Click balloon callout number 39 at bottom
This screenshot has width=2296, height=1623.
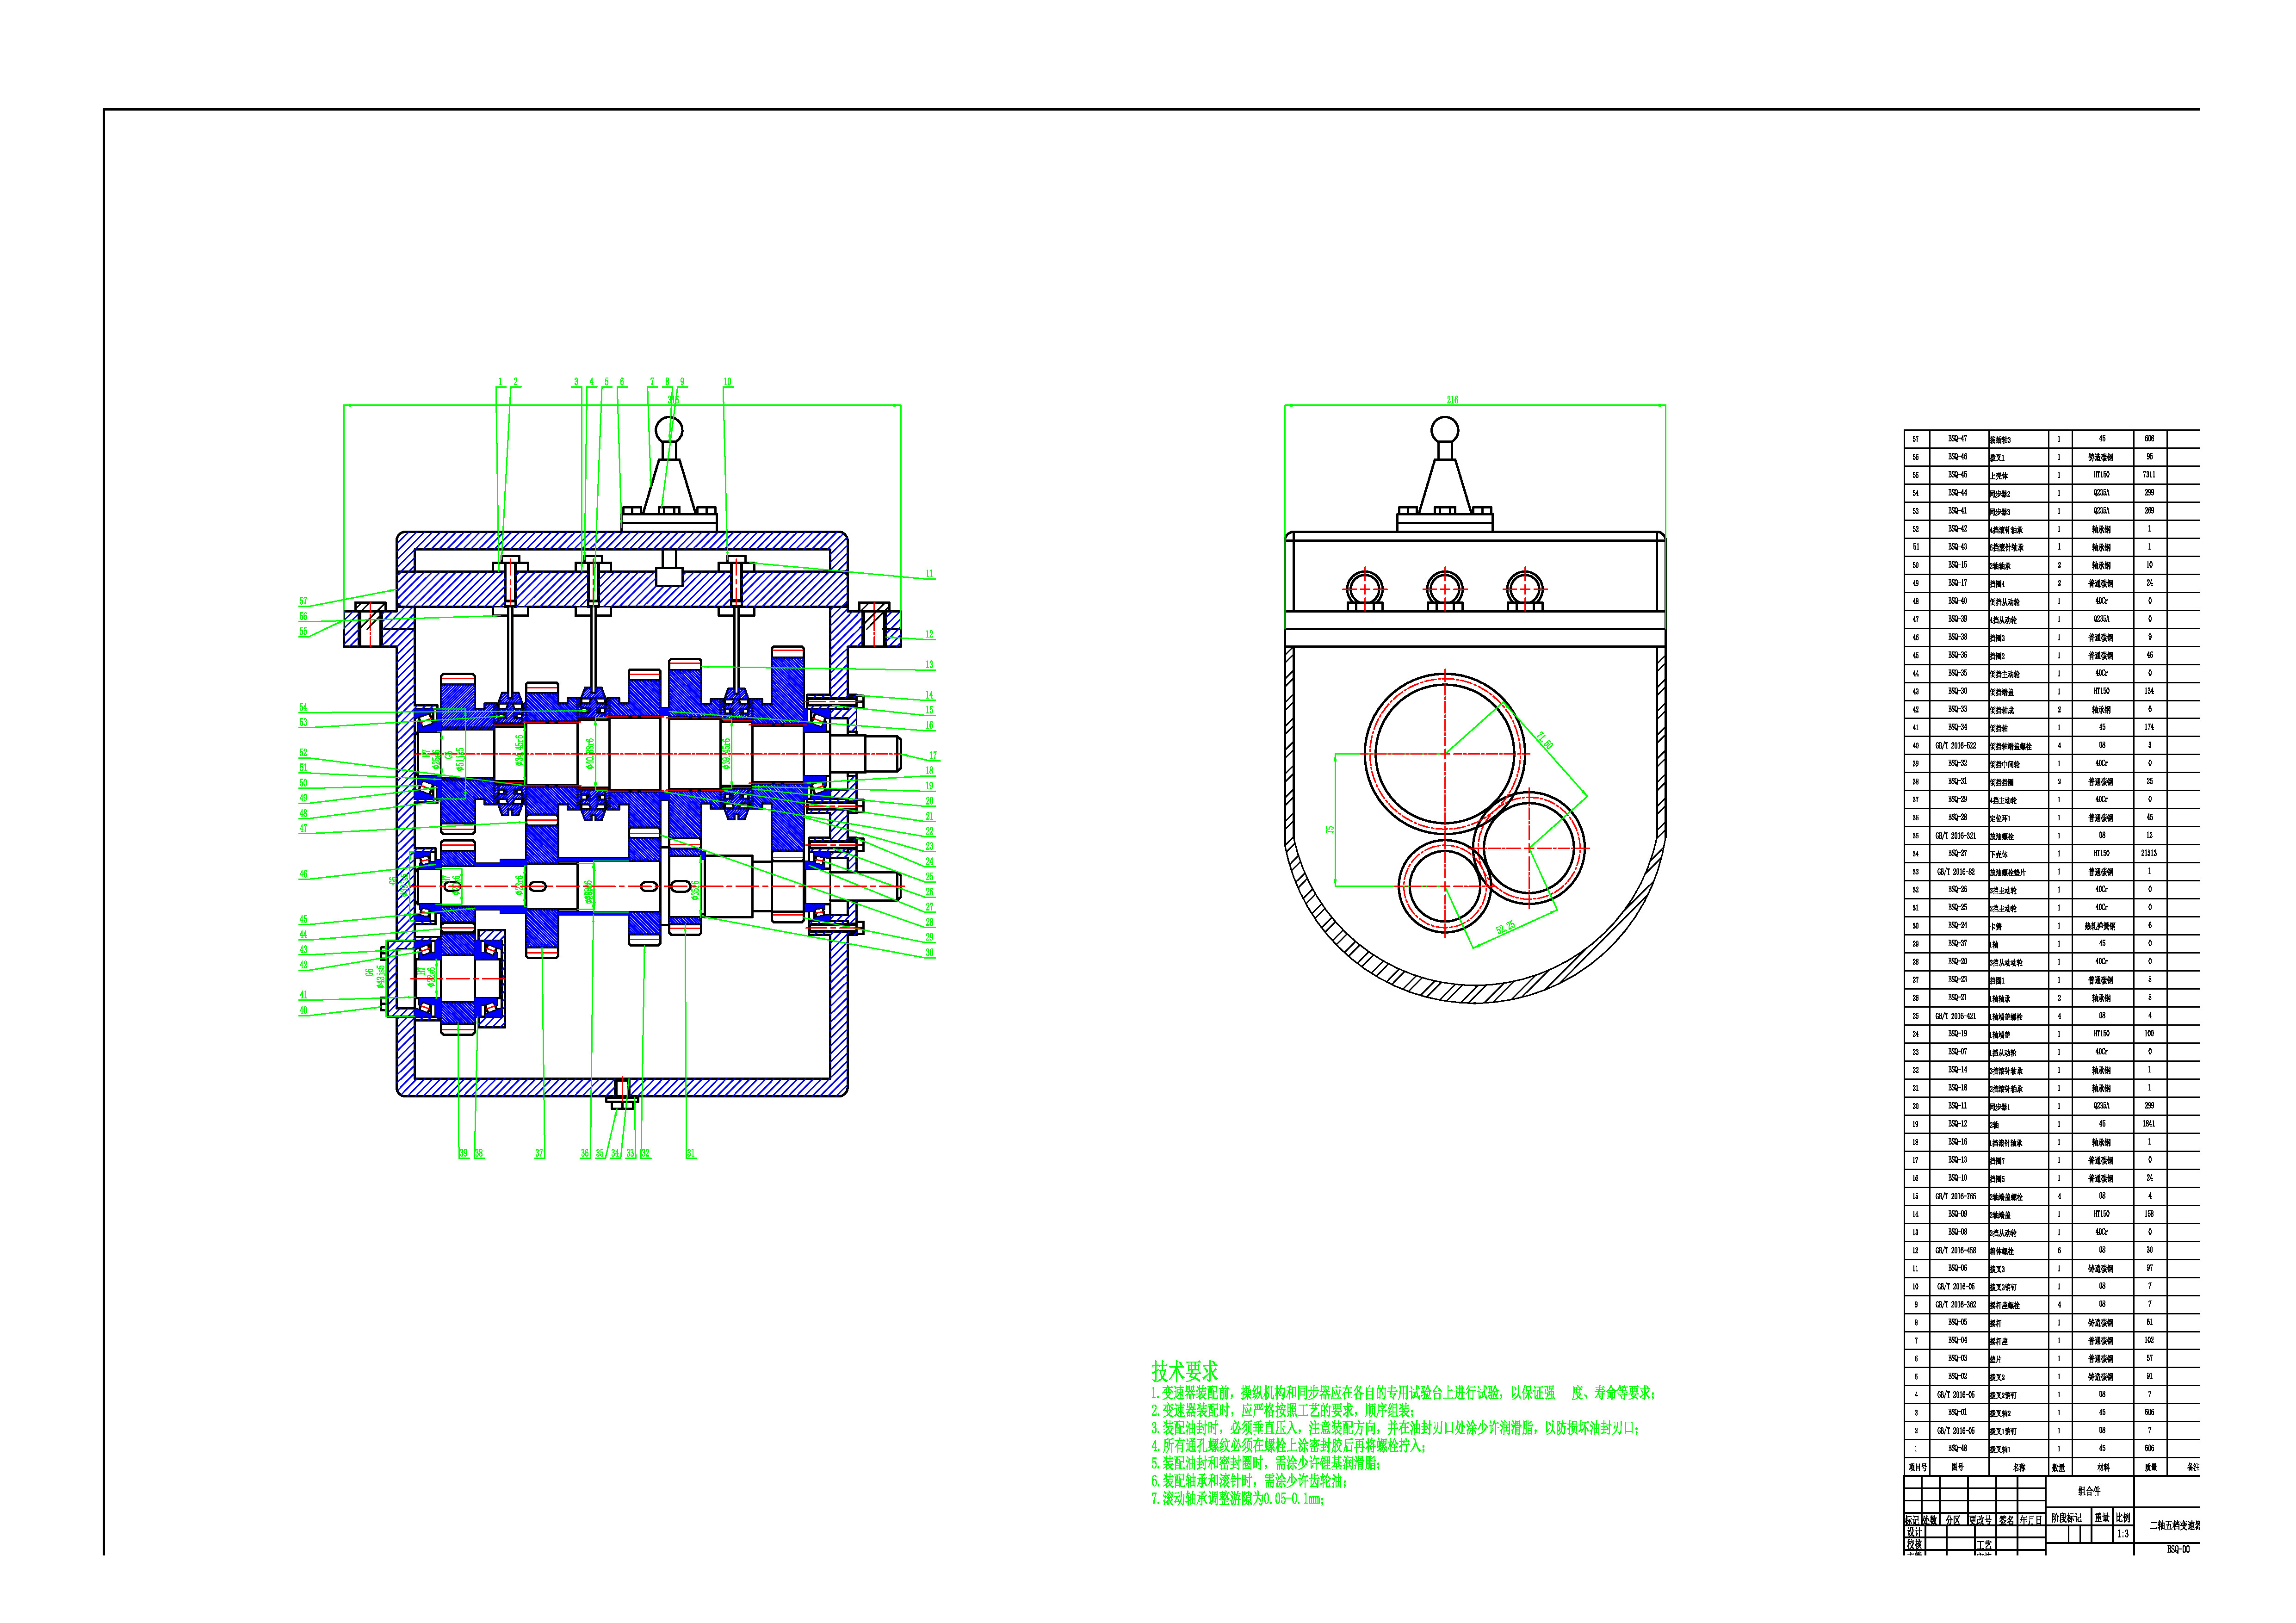coord(463,1154)
